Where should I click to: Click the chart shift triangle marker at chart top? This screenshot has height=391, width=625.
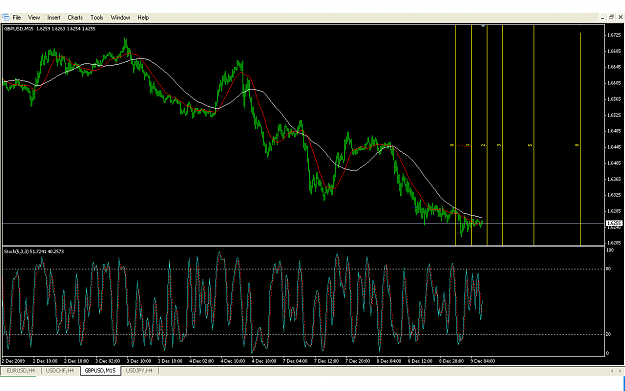coord(483,26)
